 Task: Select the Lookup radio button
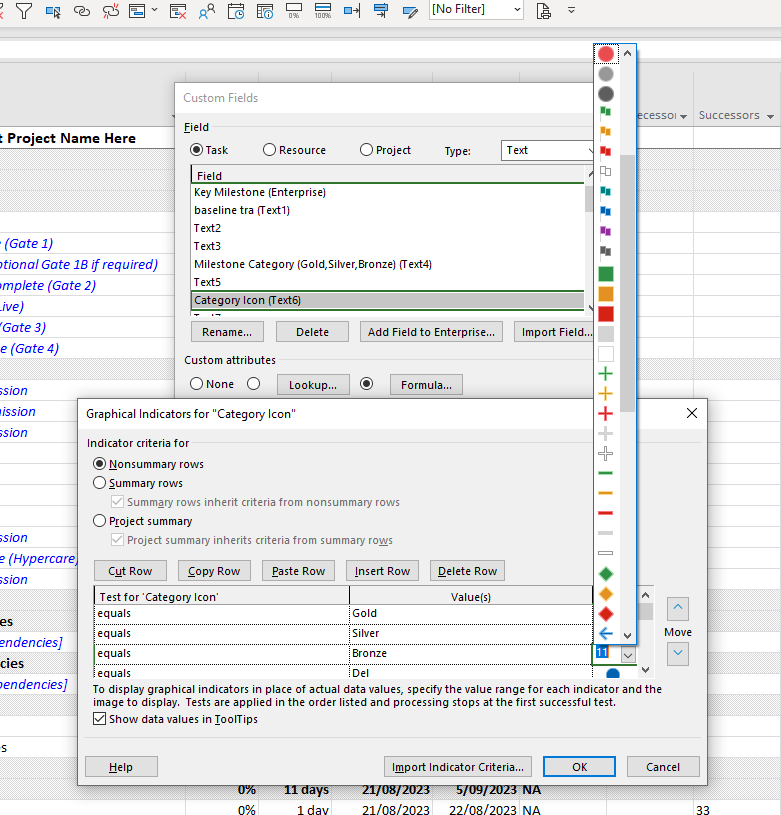pyautogui.click(x=254, y=384)
